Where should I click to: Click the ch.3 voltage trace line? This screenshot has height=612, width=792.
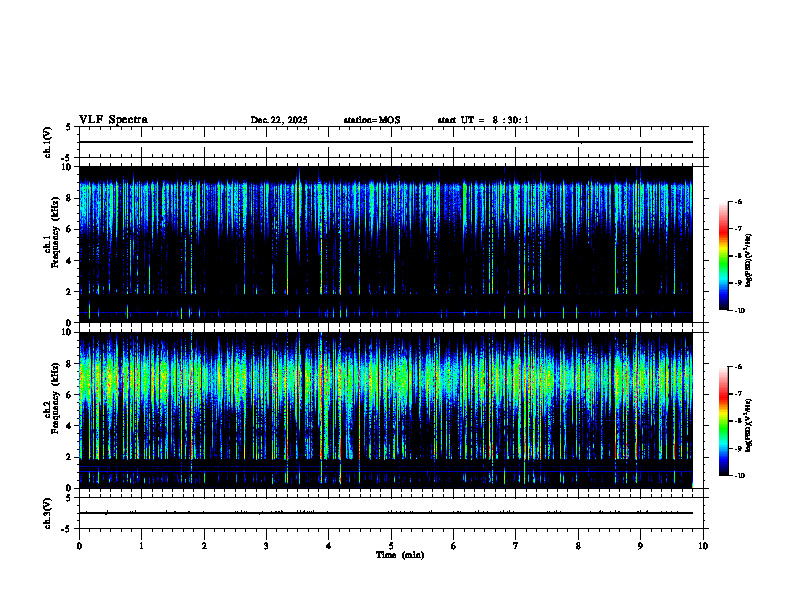click(386, 513)
